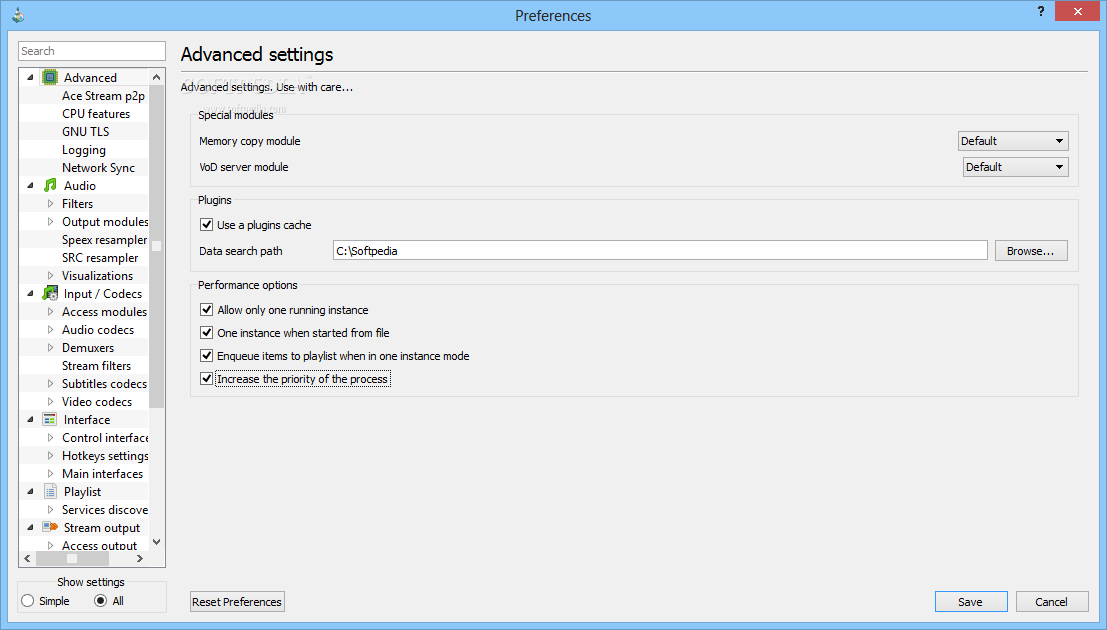Click the tree horizontal scrollbar thumb
The width and height of the screenshot is (1107, 630).
point(73,559)
